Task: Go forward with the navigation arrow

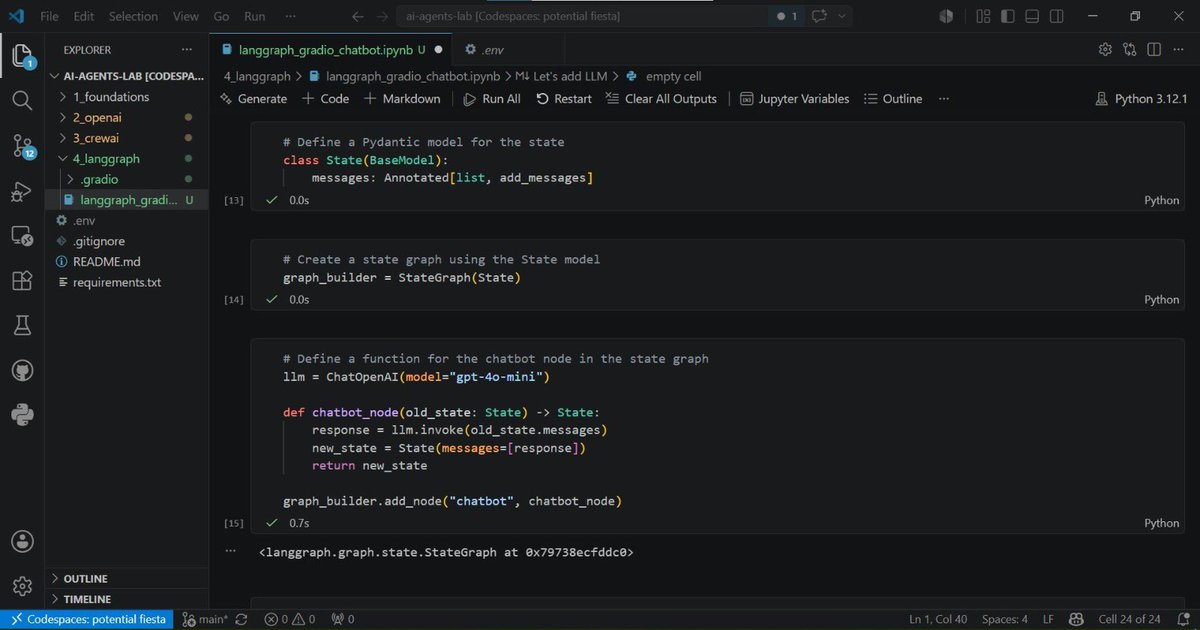Action: tap(383, 16)
